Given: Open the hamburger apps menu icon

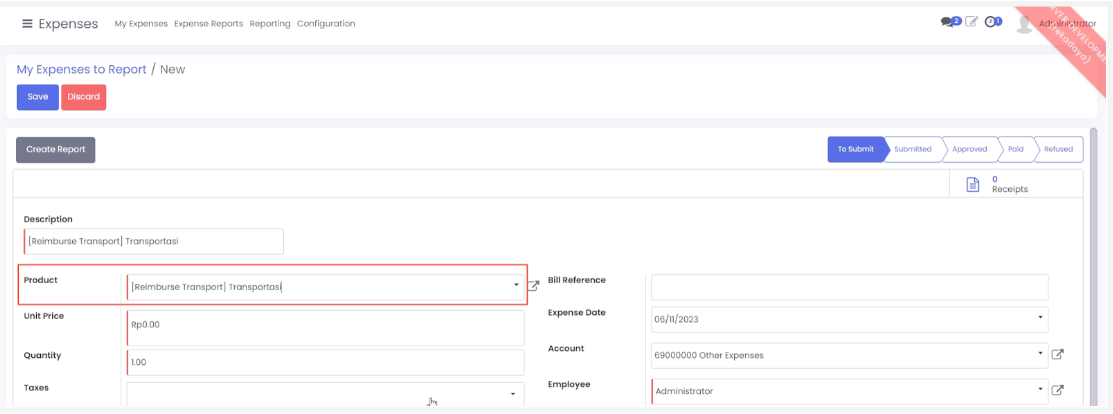Looking at the screenshot, I should pyautogui.click(x=27, y=24).
